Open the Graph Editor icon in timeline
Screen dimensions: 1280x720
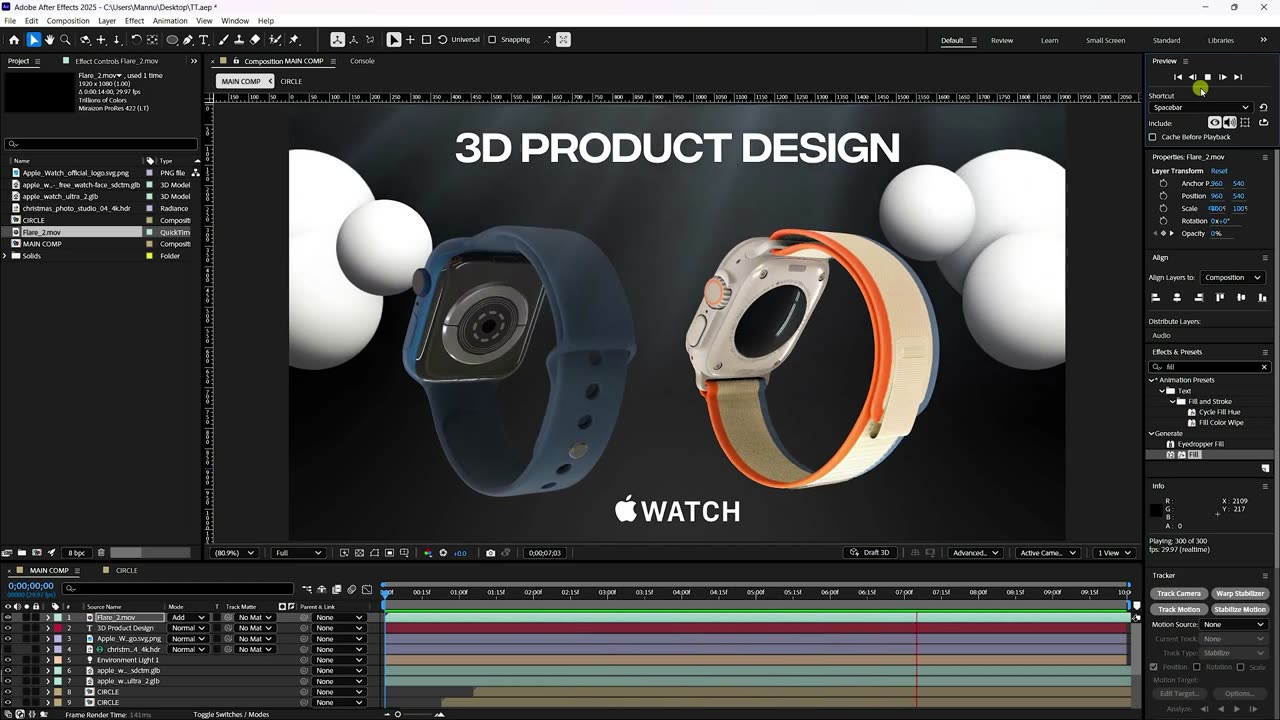pos(367,589)
